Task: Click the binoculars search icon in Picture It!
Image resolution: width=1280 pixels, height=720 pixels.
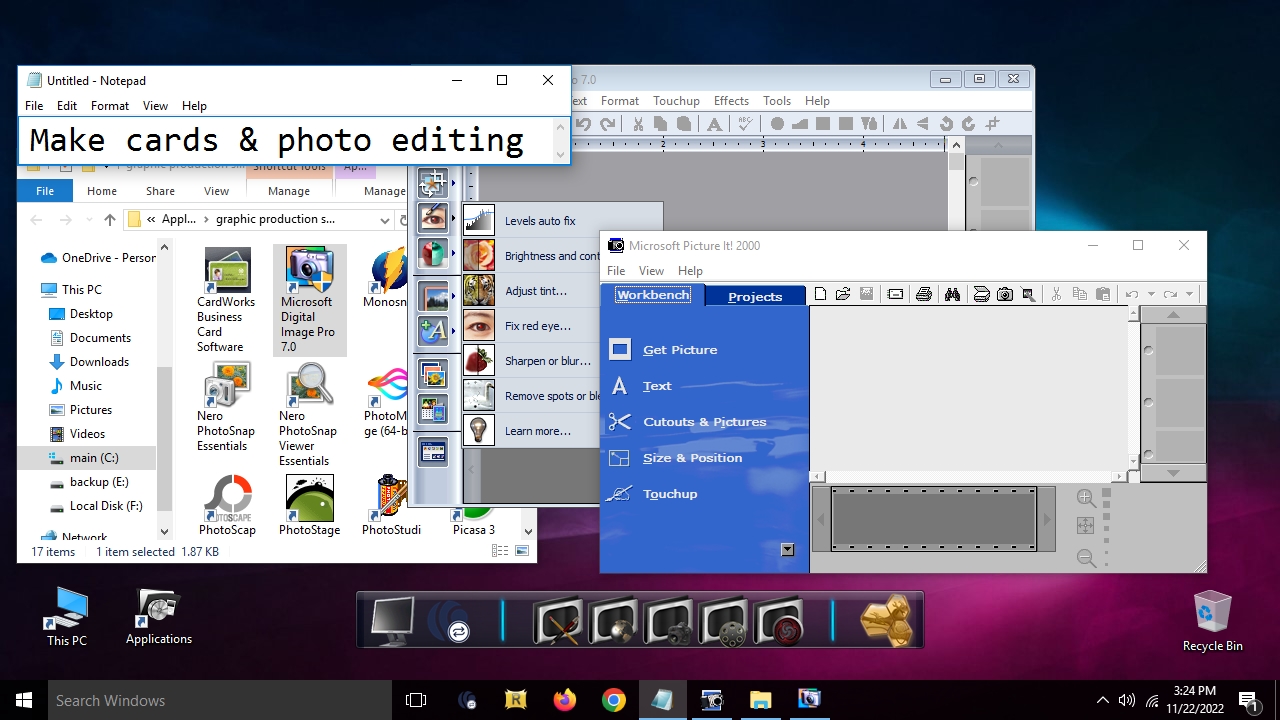Action: coord(952,294)
